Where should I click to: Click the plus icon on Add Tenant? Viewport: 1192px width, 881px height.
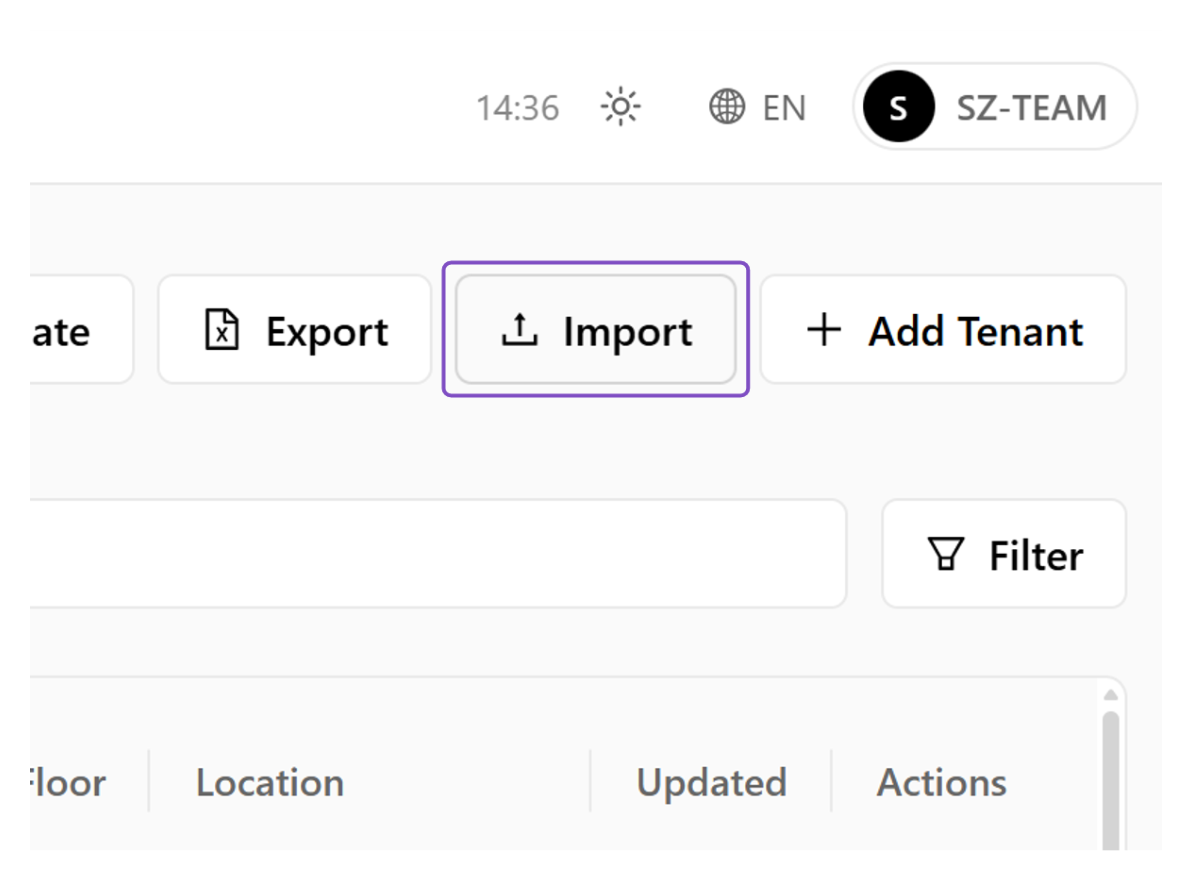[x=823, y=330]
